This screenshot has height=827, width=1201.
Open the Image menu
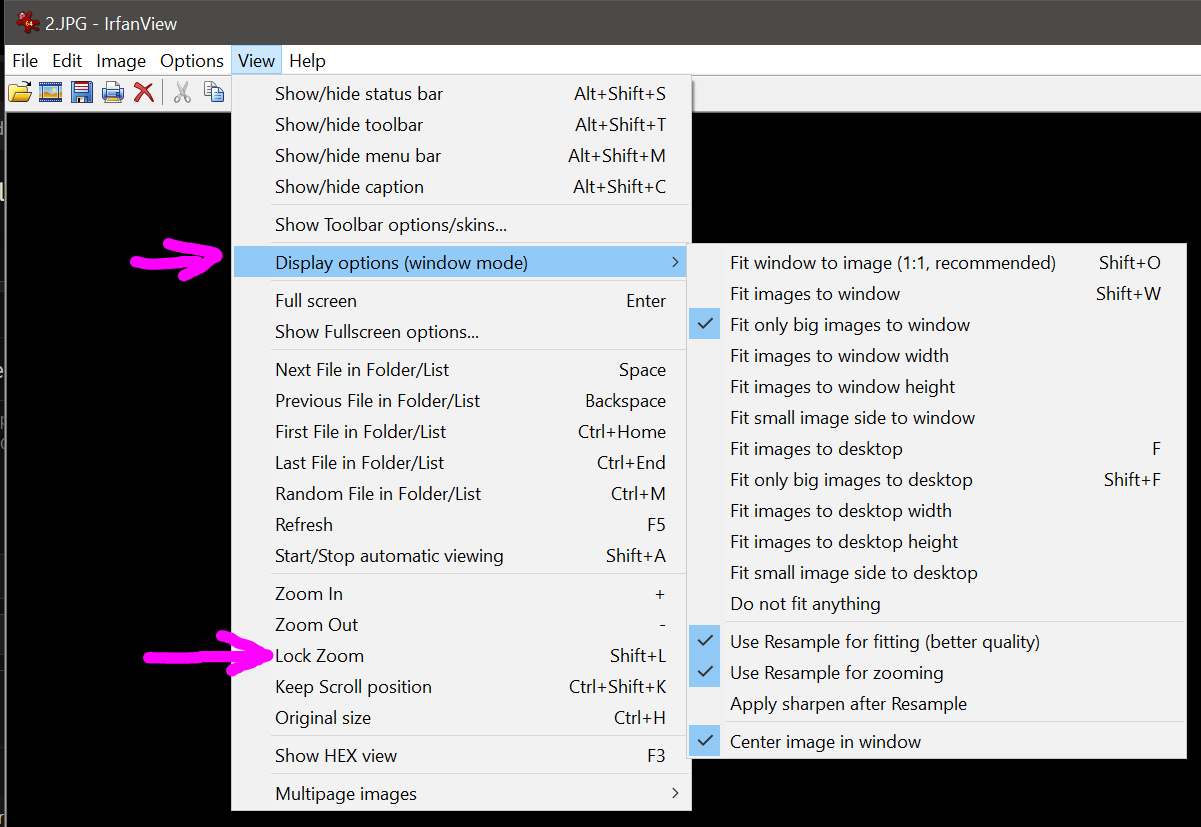click(121, 61)
